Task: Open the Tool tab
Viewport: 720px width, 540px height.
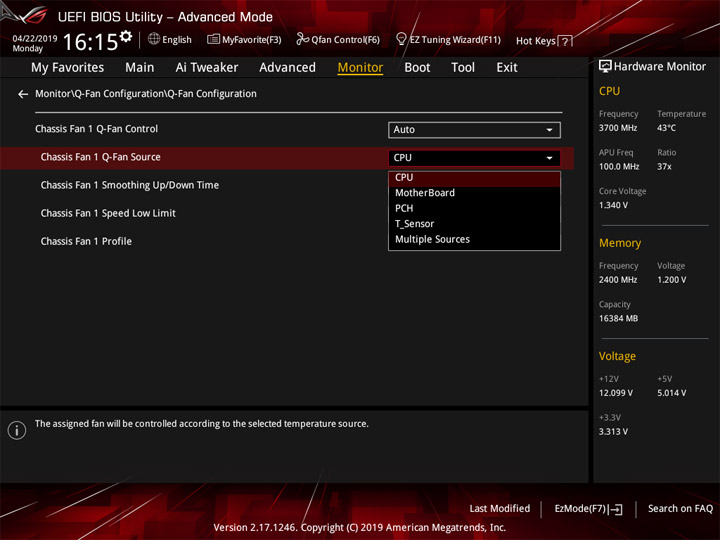Action: pos(463,68)
